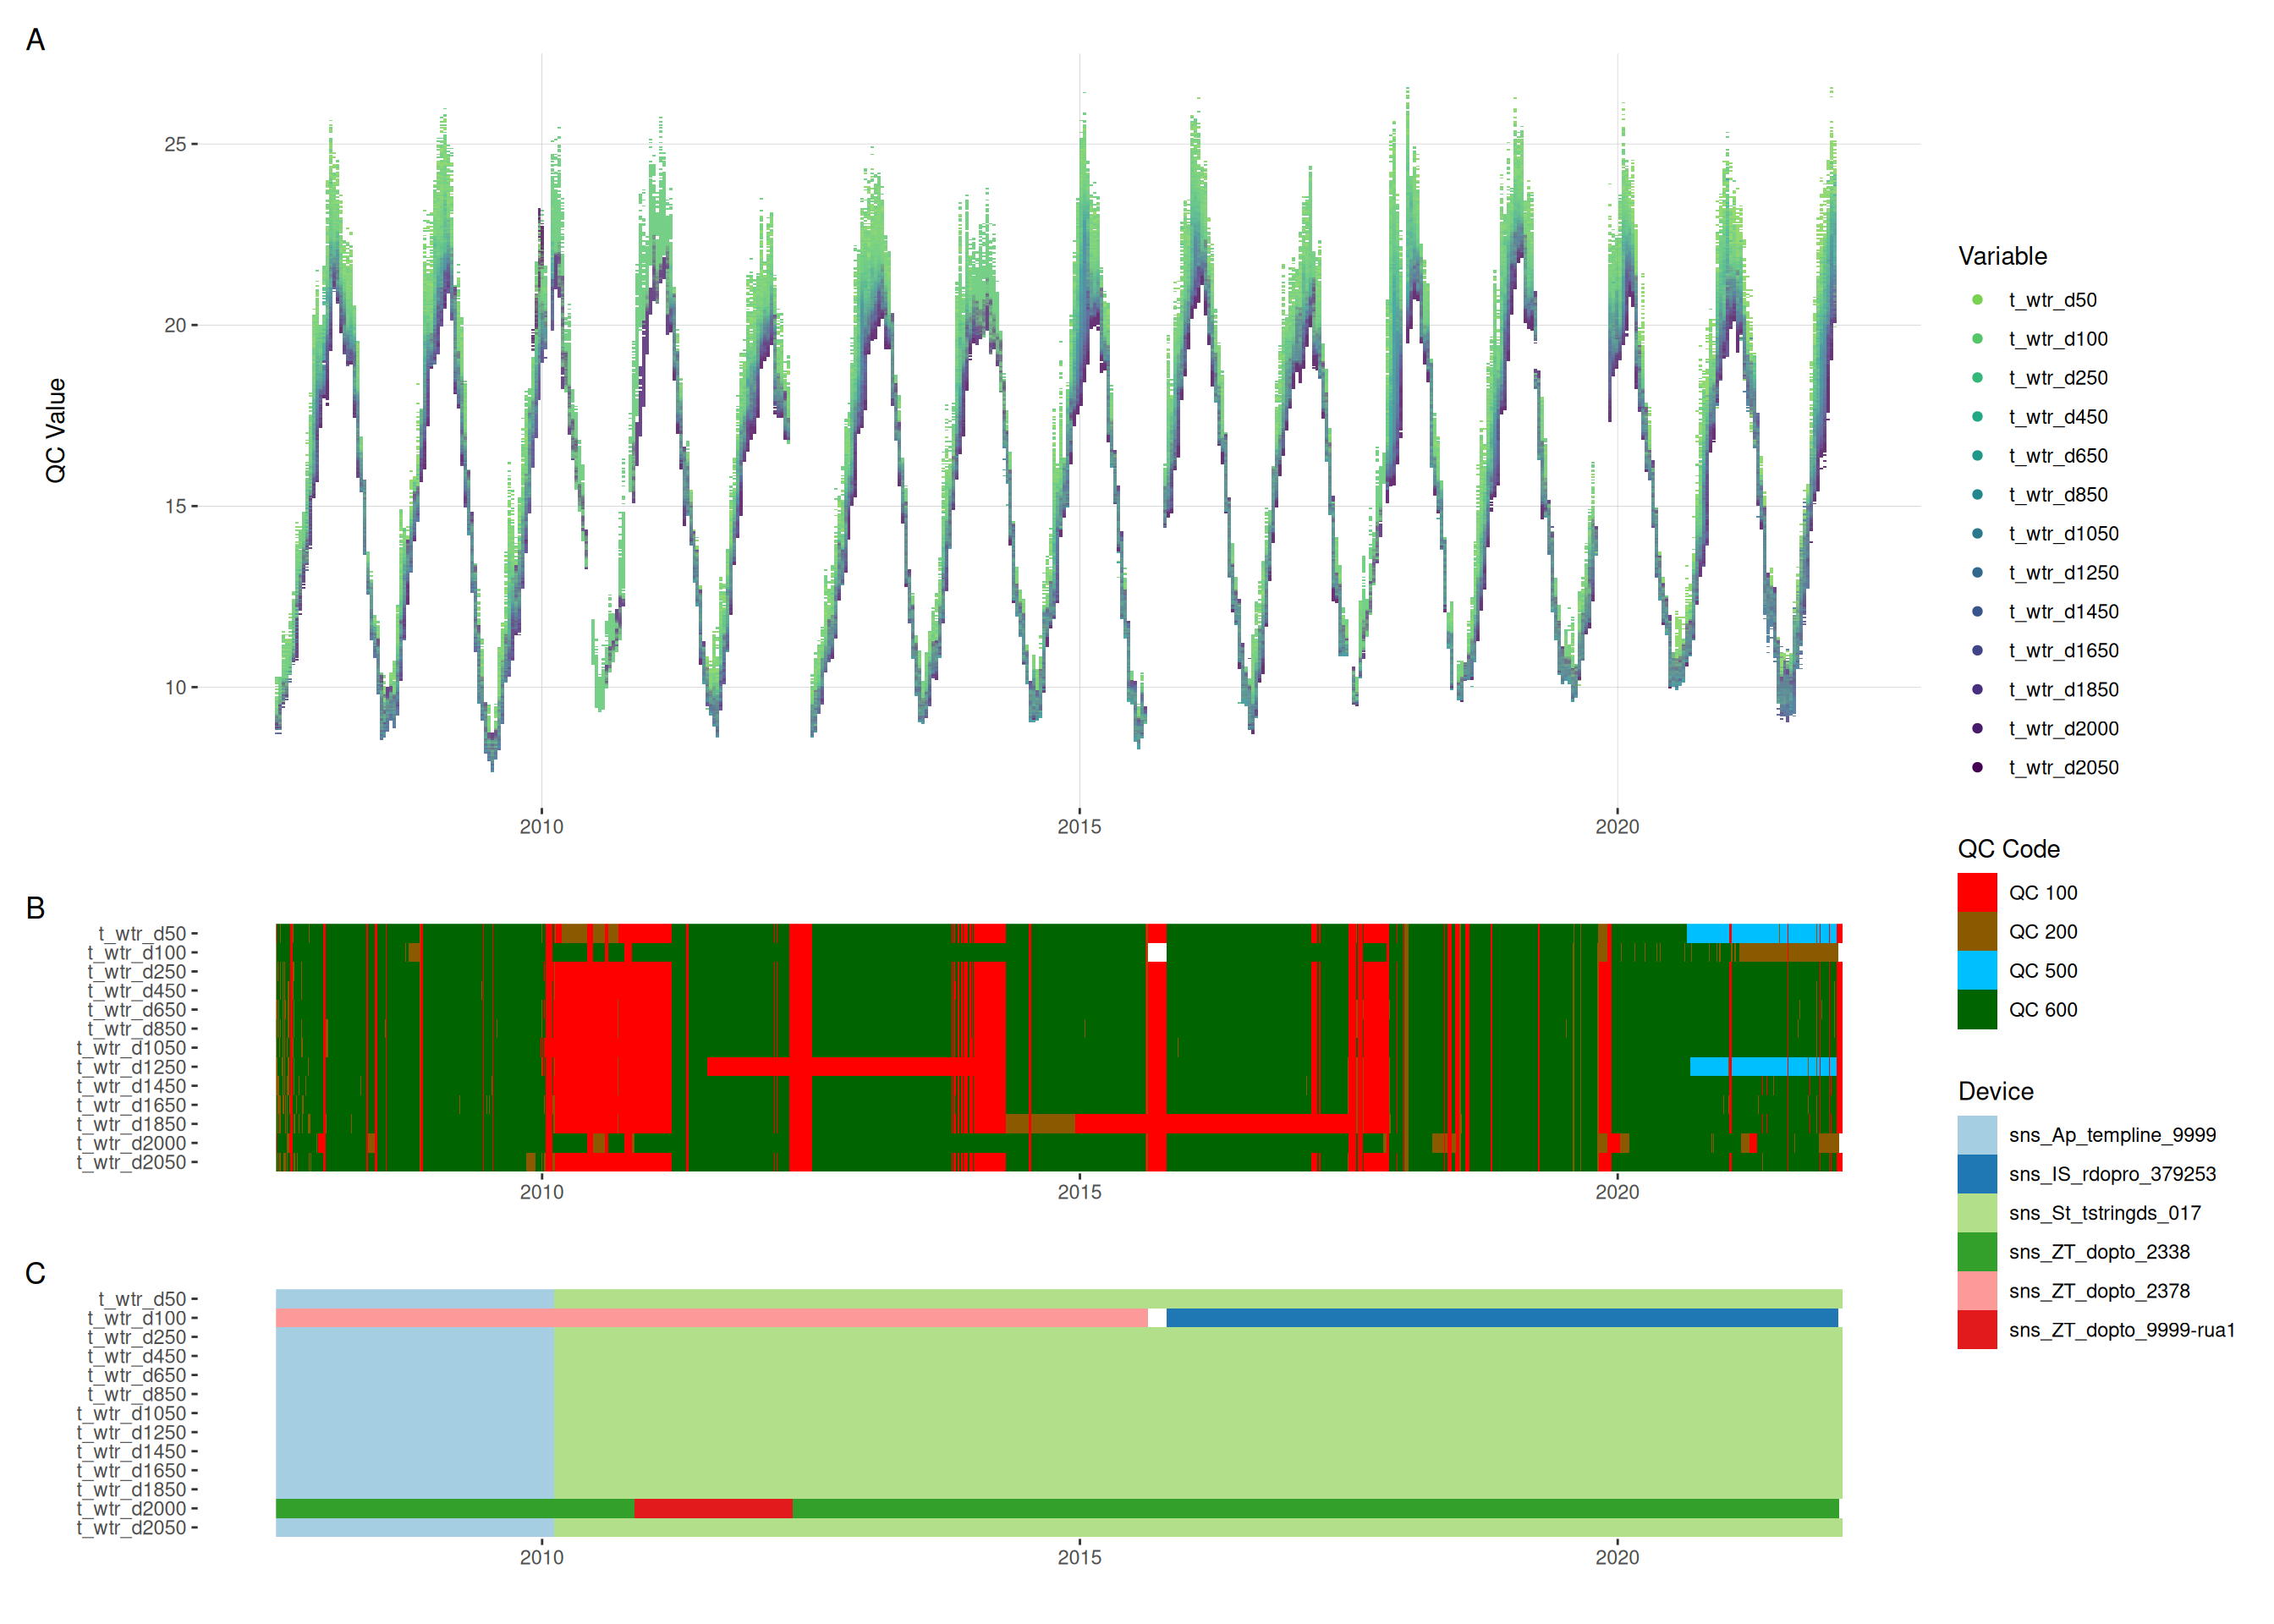Click the t_wtr_d1050 variable legend dot
Screen dimensions: 2274x1624
click(x=1977, y=533)
